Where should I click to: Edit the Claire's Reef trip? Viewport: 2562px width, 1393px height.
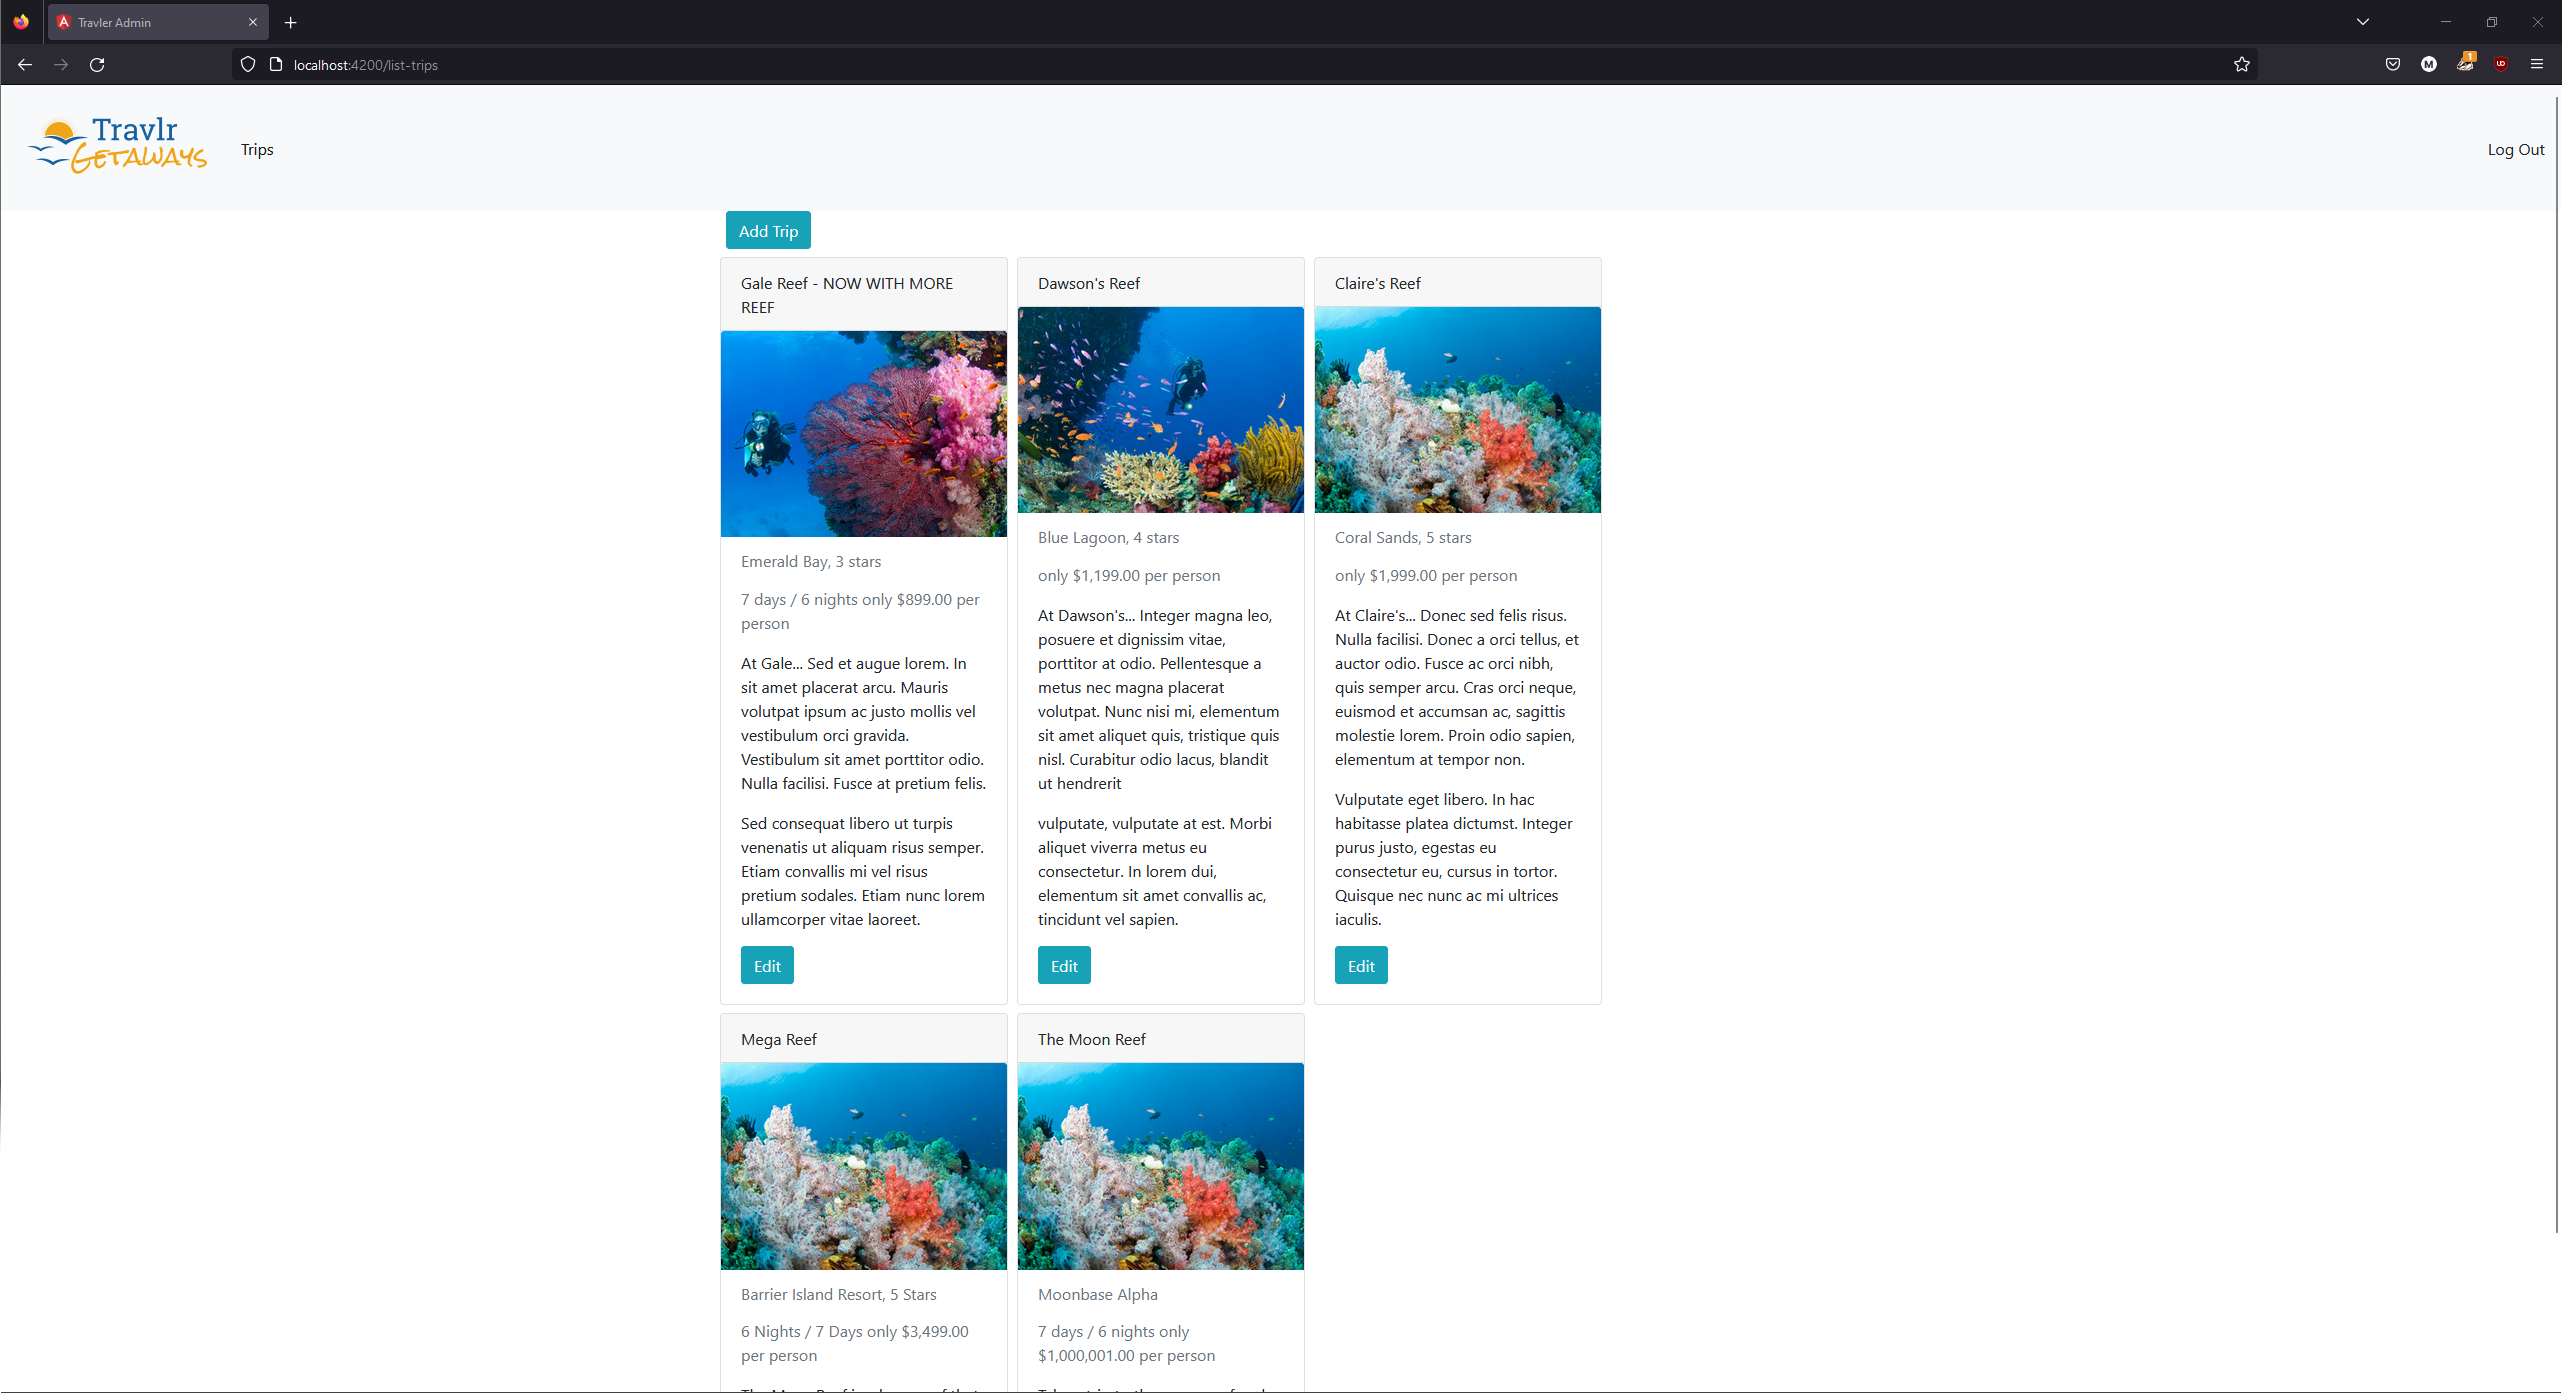(1361, 966)
